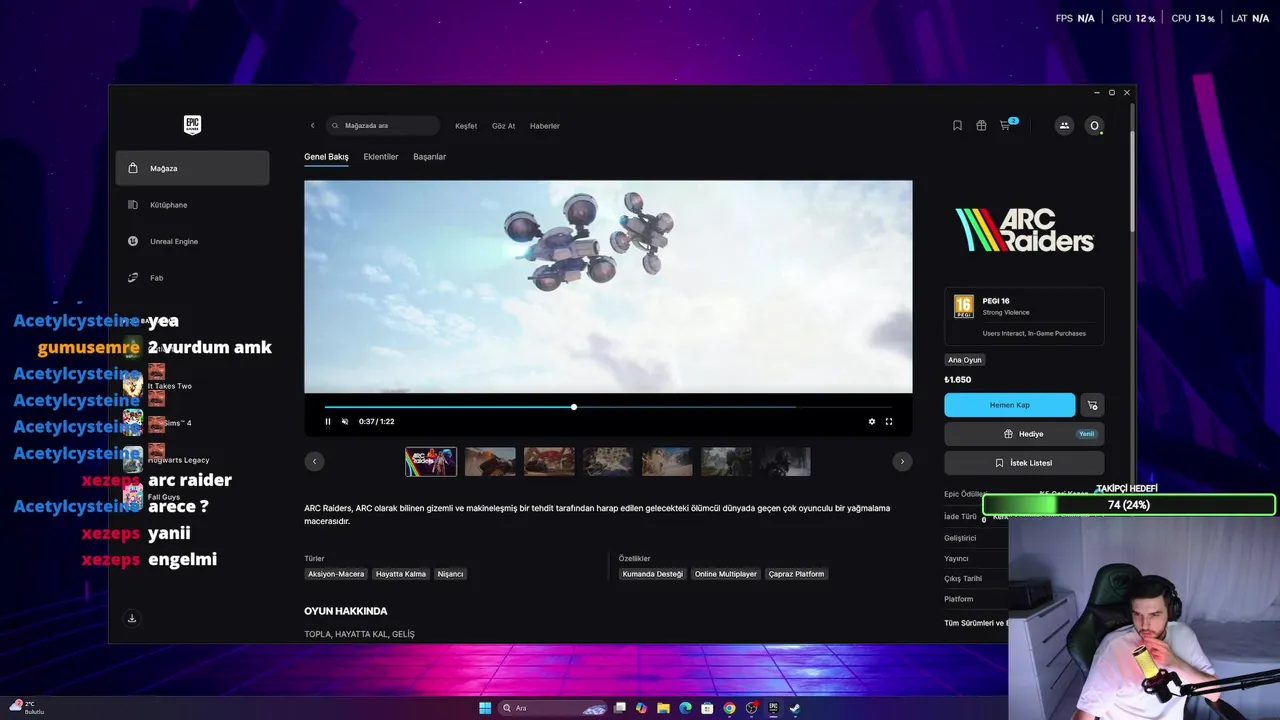The width and height of the screenshot is (1280, 720).
Task: Click the Online Multiplayer feature tag
Action: 726,574
